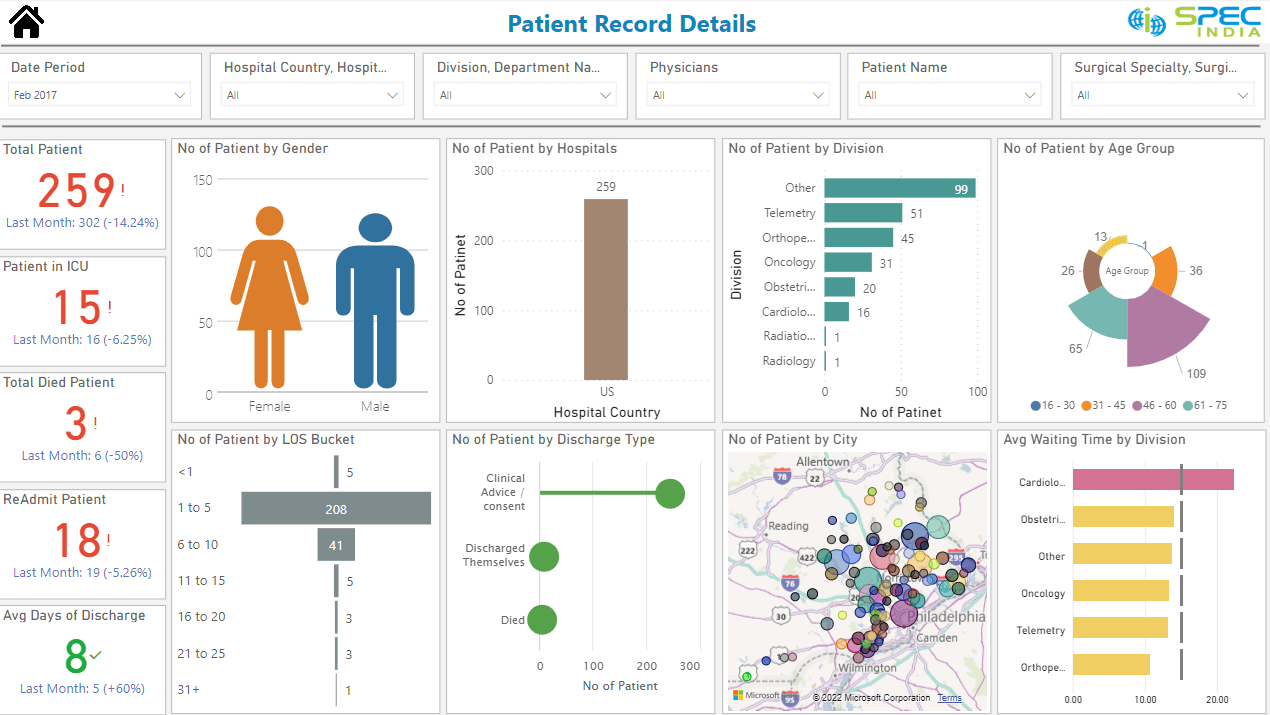Click the Radiology division label
The width and height of the screenshot is (1270, 715).
pos(789,361)
